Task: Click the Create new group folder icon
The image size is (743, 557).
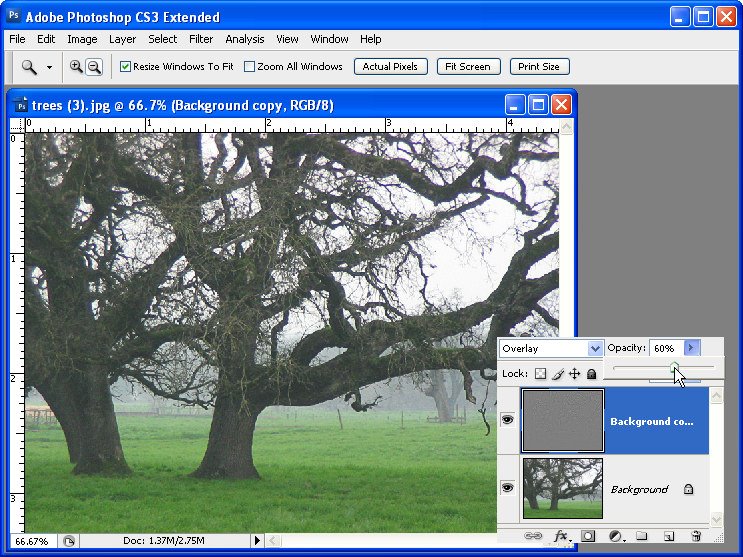Action: (x=642, y=536)
